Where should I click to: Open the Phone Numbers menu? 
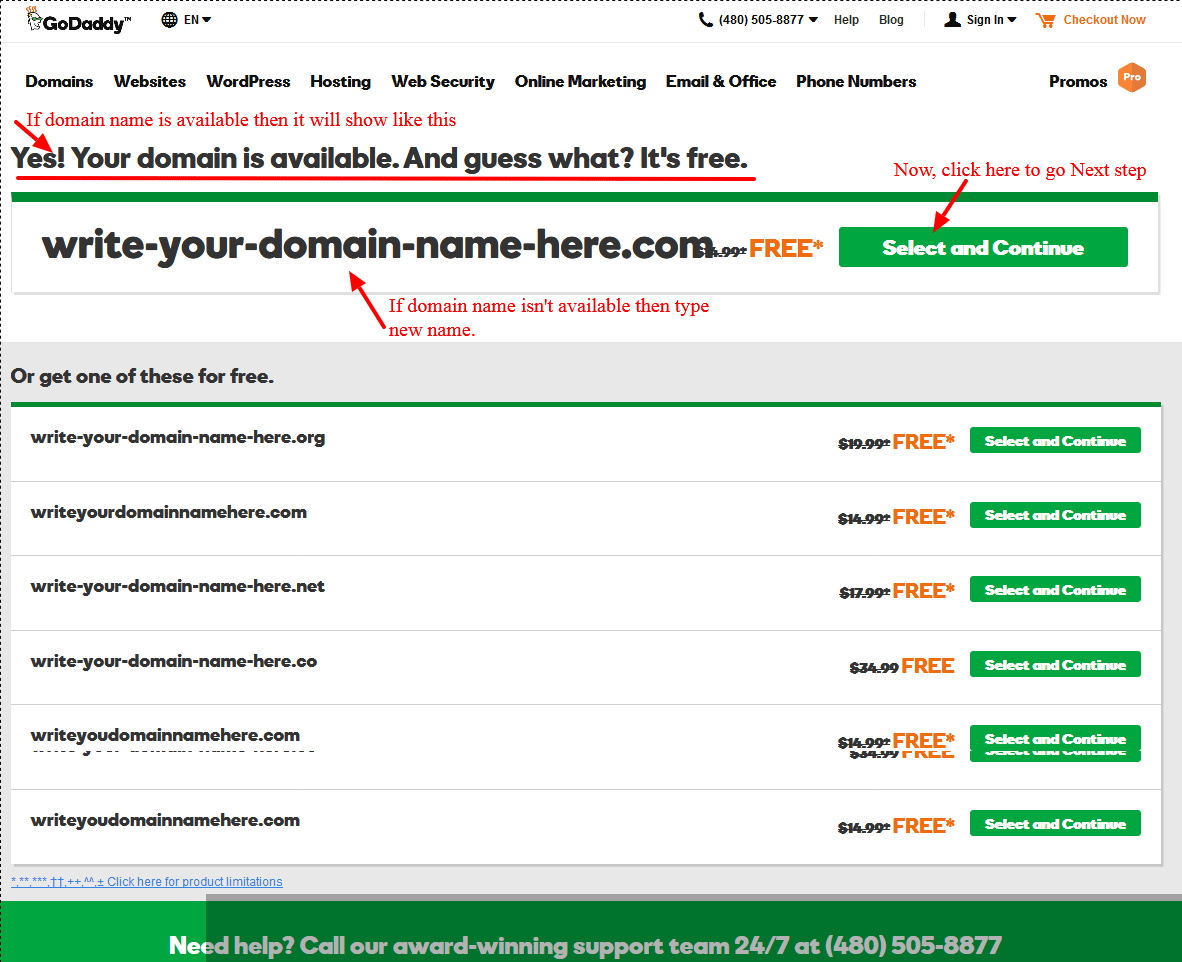click(x=856, y=81)
